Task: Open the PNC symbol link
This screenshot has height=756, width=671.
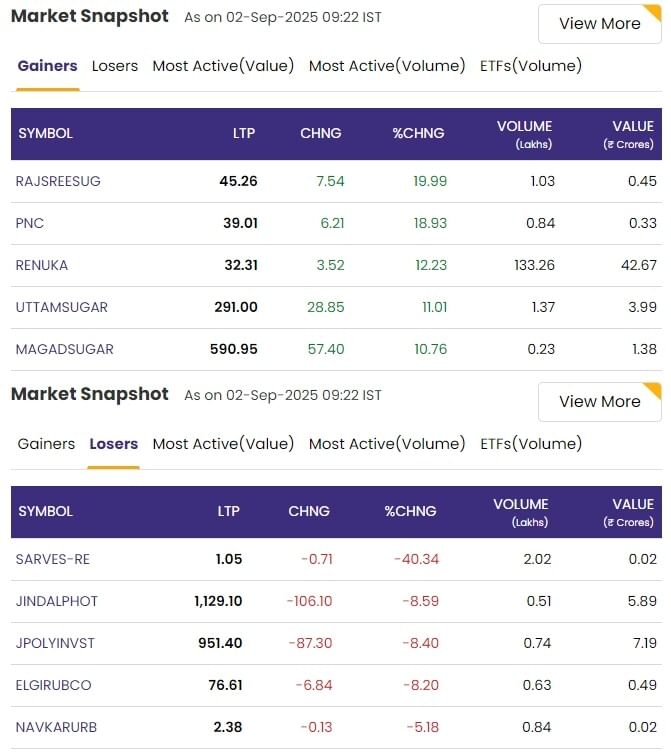Action: coord(30,223)
